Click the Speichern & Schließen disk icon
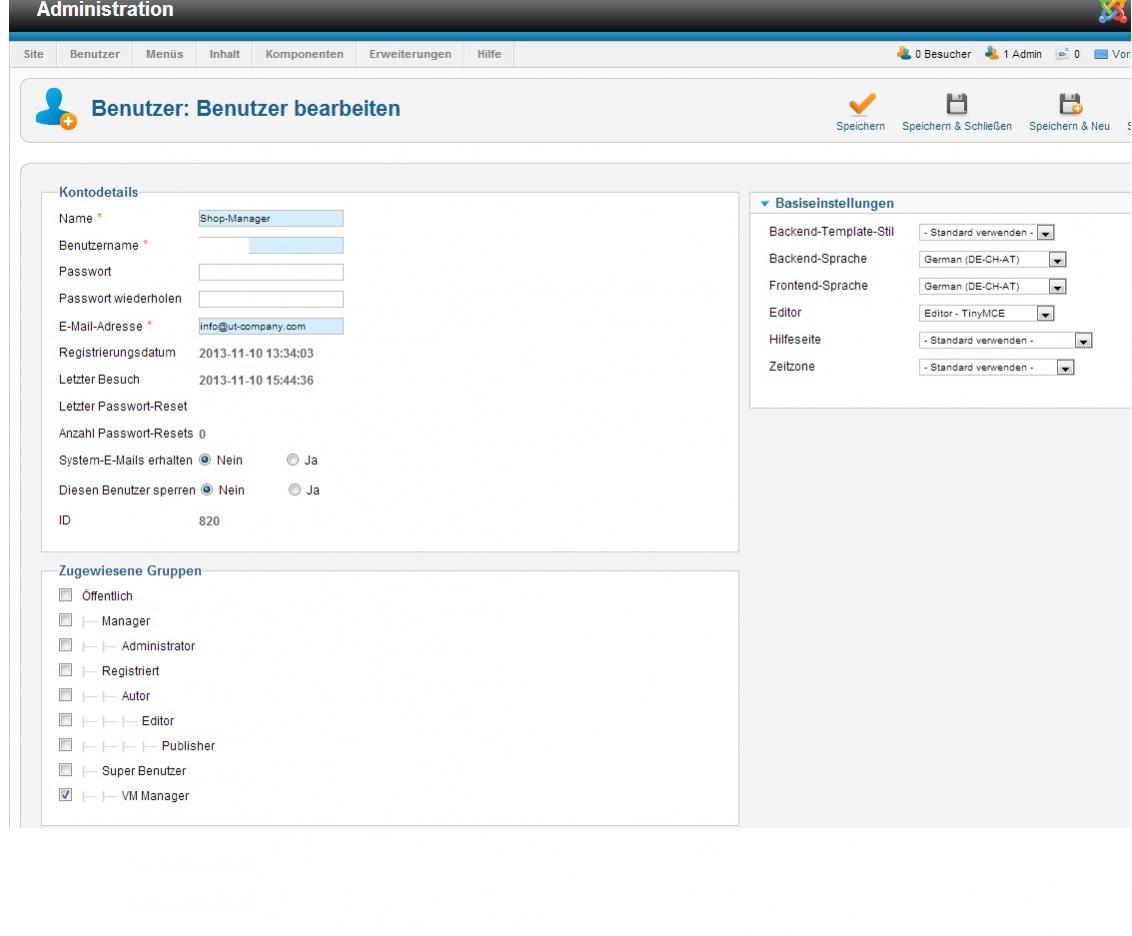The width and height of the screenshot is (1132, 936). tap(956, 104)
